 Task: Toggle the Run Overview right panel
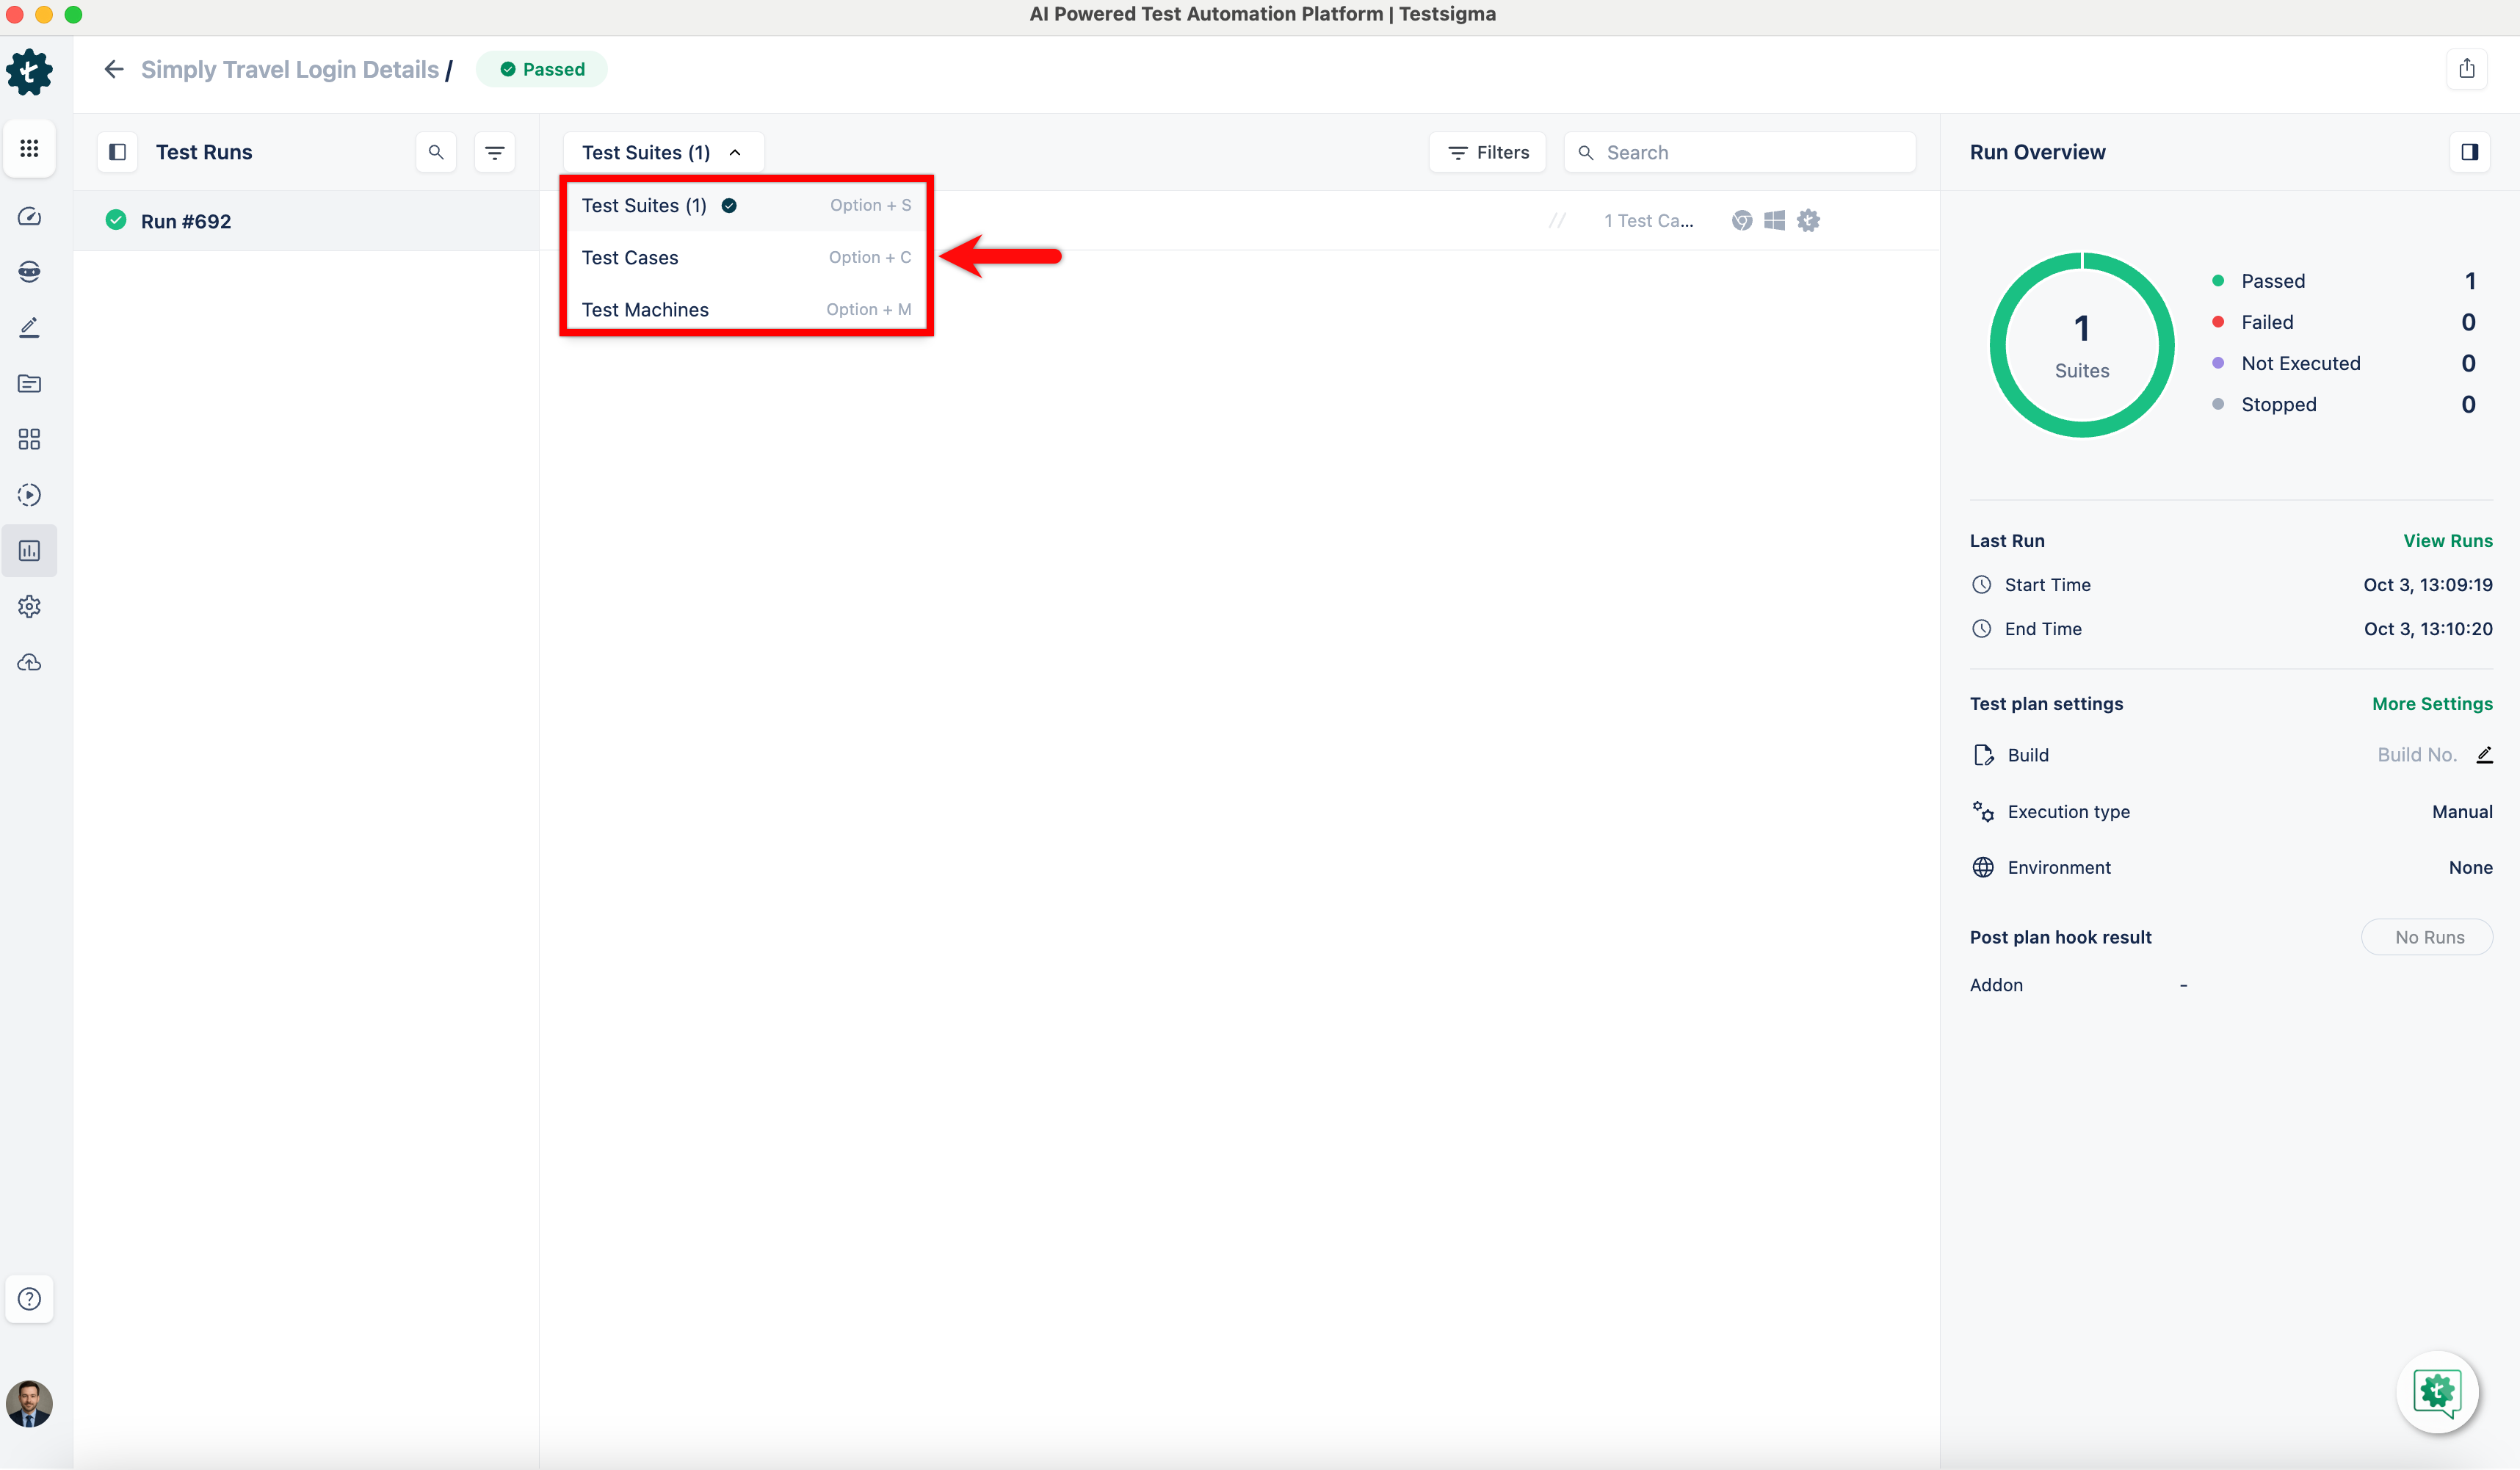[x=2470, y=152]
